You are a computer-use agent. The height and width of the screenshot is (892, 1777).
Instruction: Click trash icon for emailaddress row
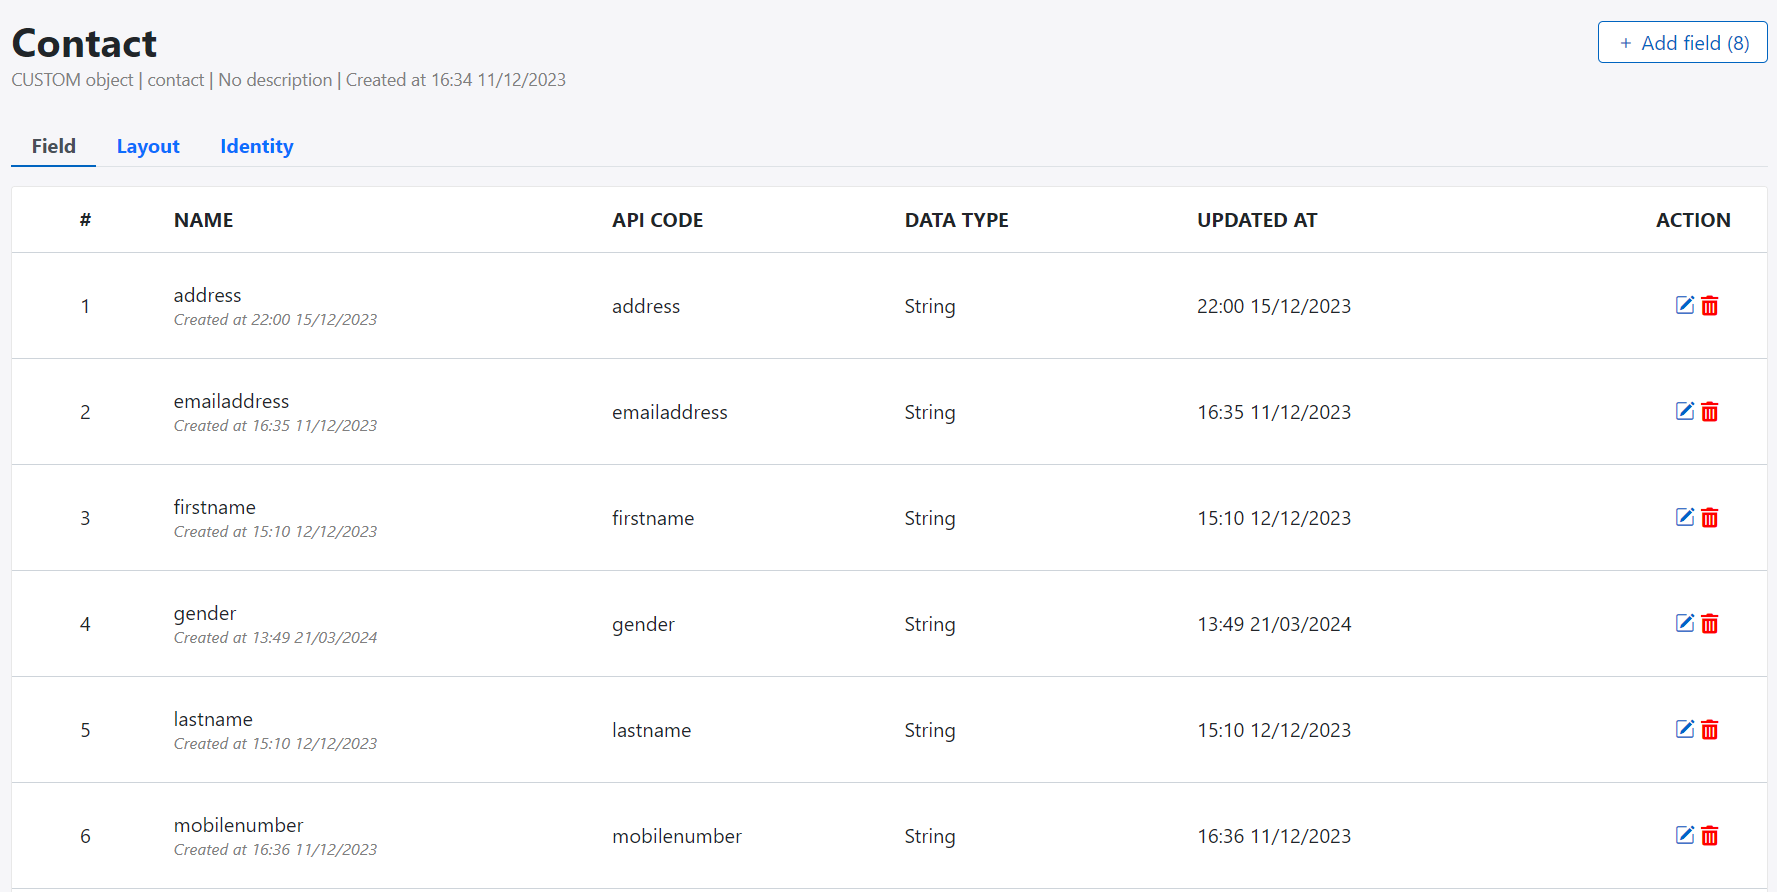pyautogui.click(x=1710, y=412)
